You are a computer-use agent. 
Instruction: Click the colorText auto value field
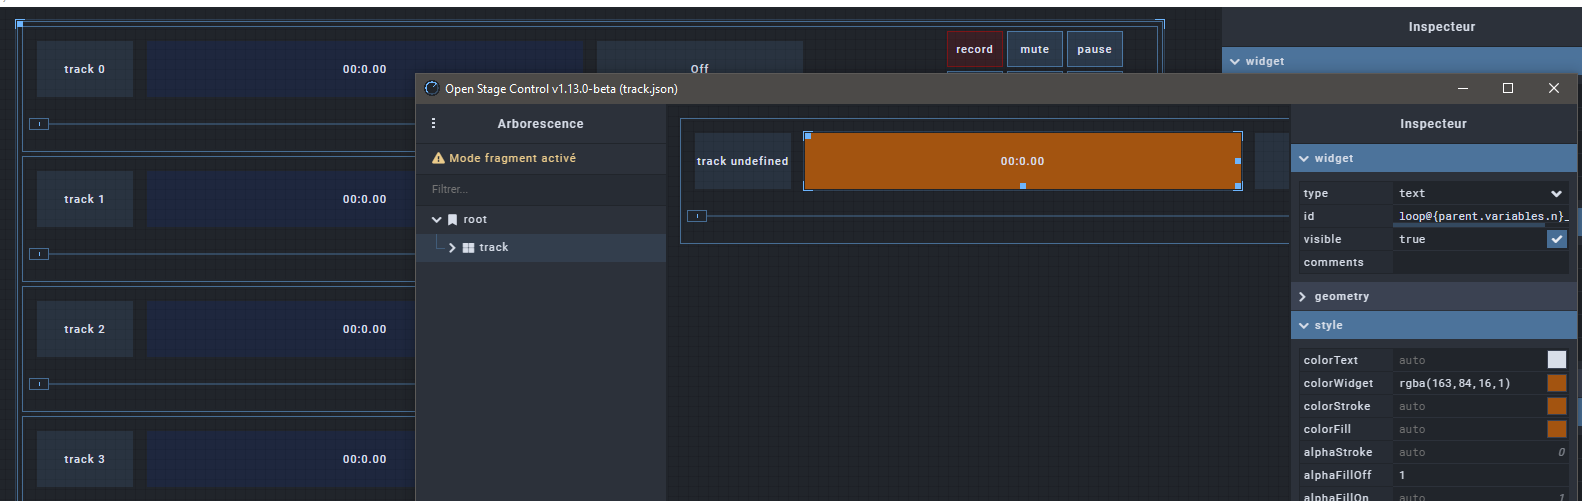1469,360
